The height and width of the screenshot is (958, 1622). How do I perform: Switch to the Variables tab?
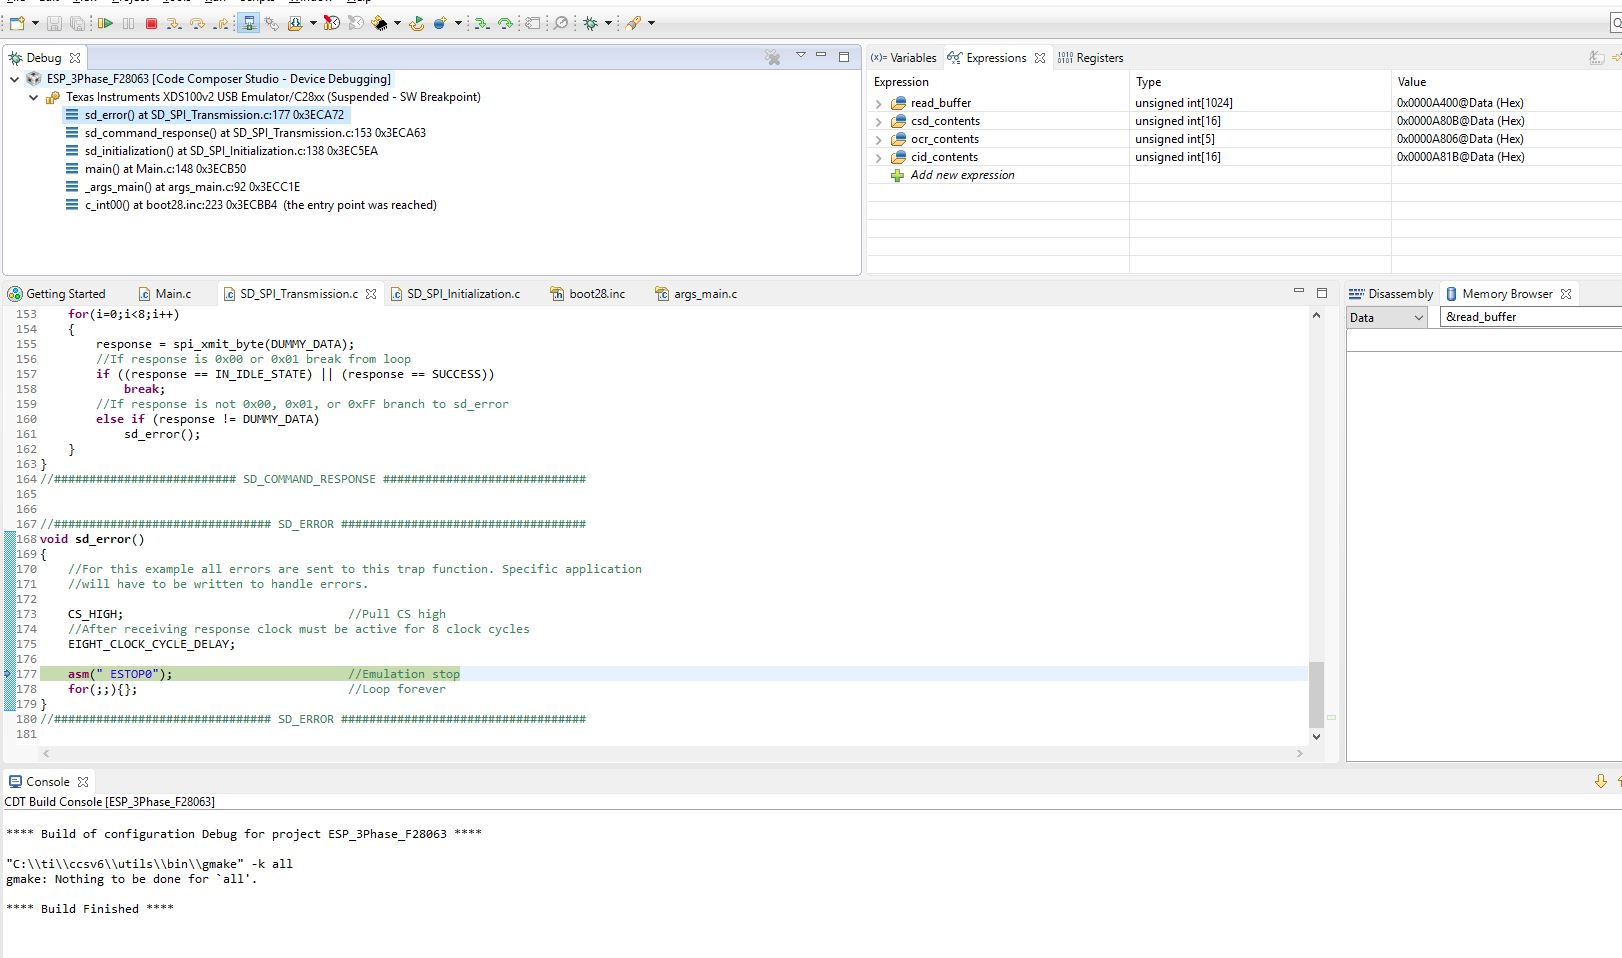coord(909,57)
